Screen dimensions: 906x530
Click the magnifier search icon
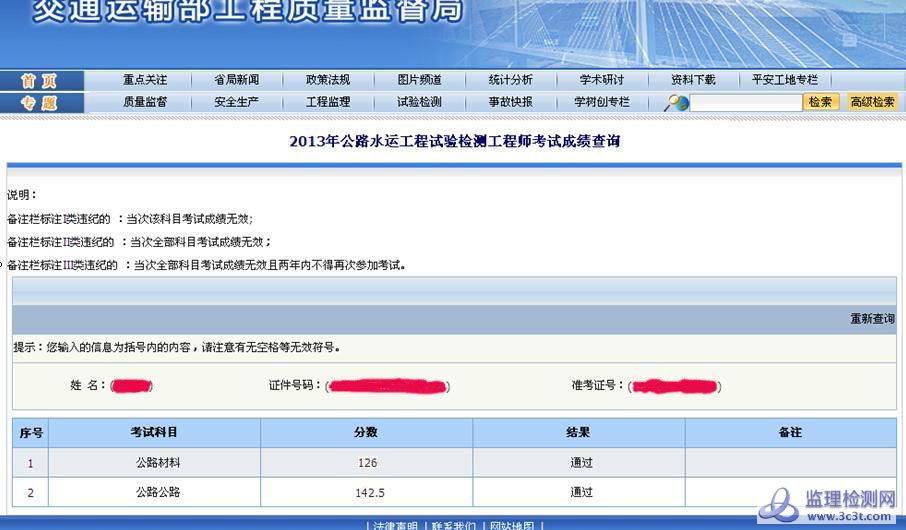(x=677, y=102)
